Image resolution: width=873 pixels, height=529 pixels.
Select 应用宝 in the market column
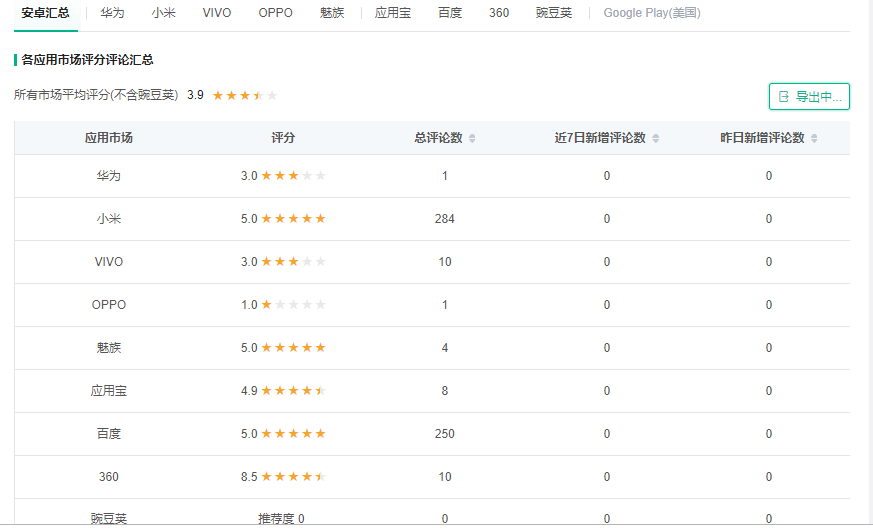tap(109, 391)
